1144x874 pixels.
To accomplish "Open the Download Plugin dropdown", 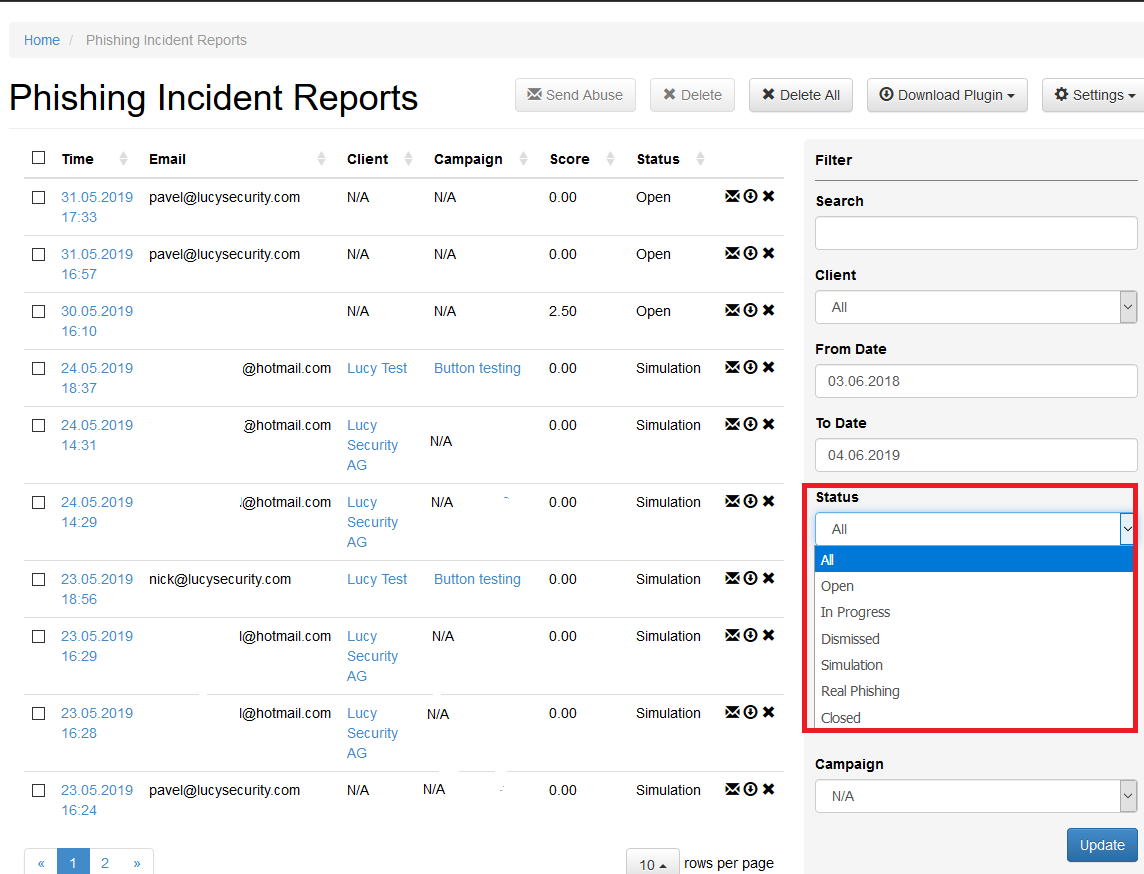I will pyautogui.click(x=947, y=95).
